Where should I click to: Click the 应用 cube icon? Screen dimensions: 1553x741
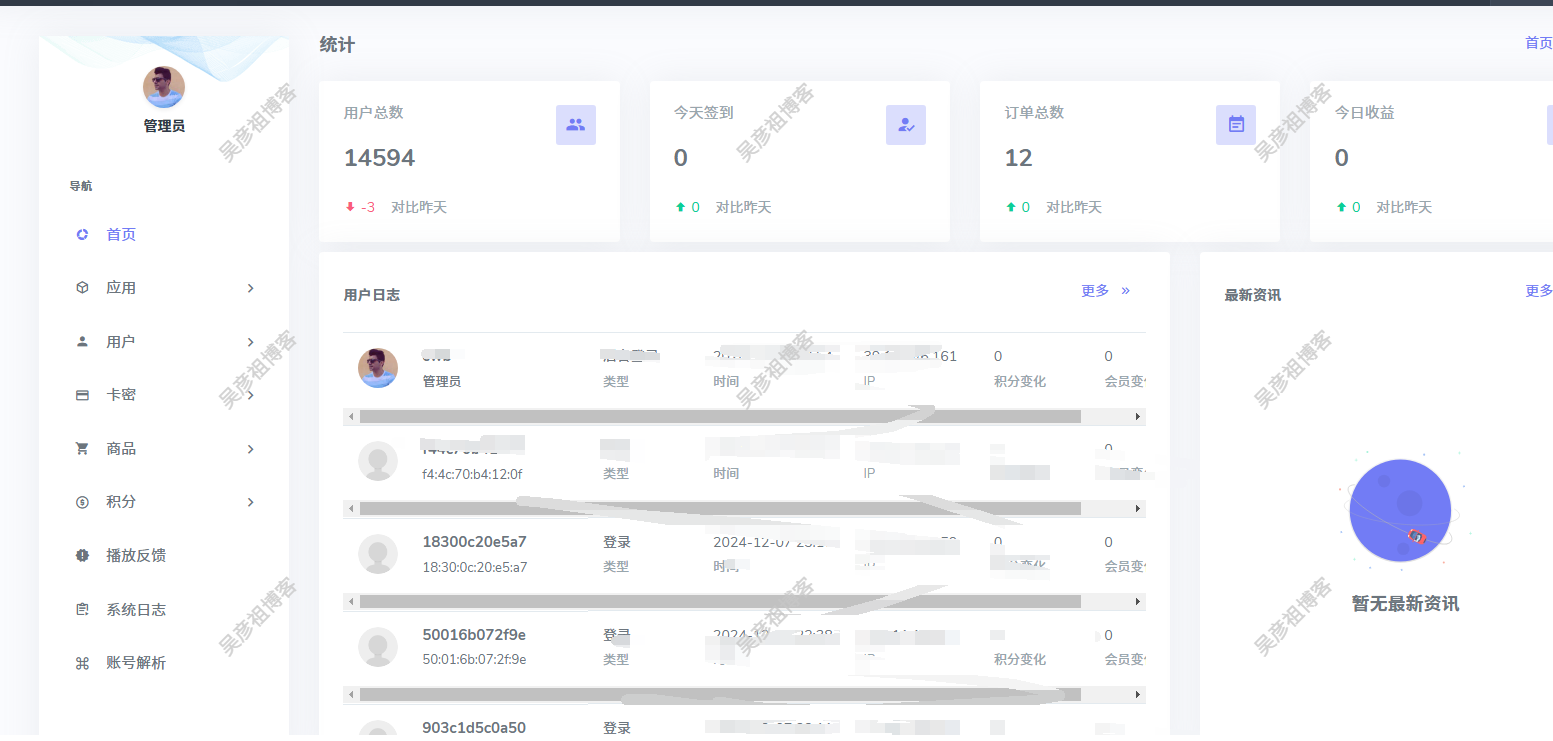point(82,288)
